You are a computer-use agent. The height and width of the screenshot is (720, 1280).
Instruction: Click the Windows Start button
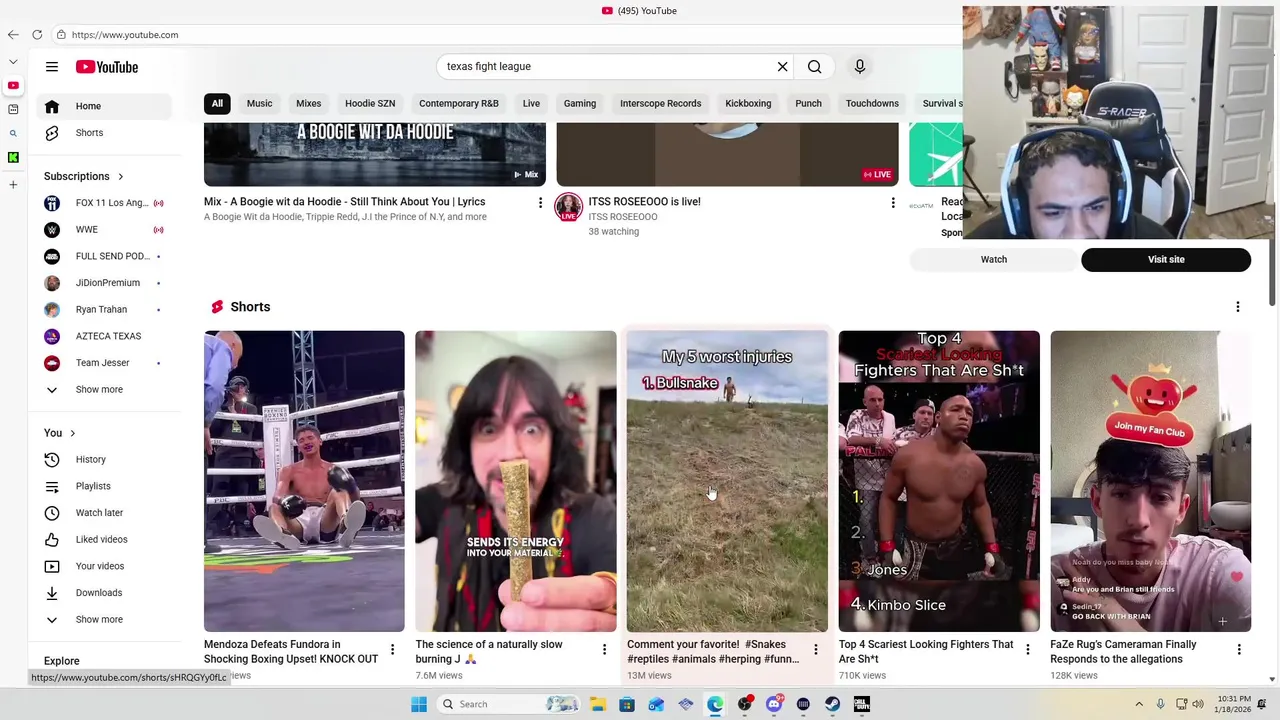419,704
